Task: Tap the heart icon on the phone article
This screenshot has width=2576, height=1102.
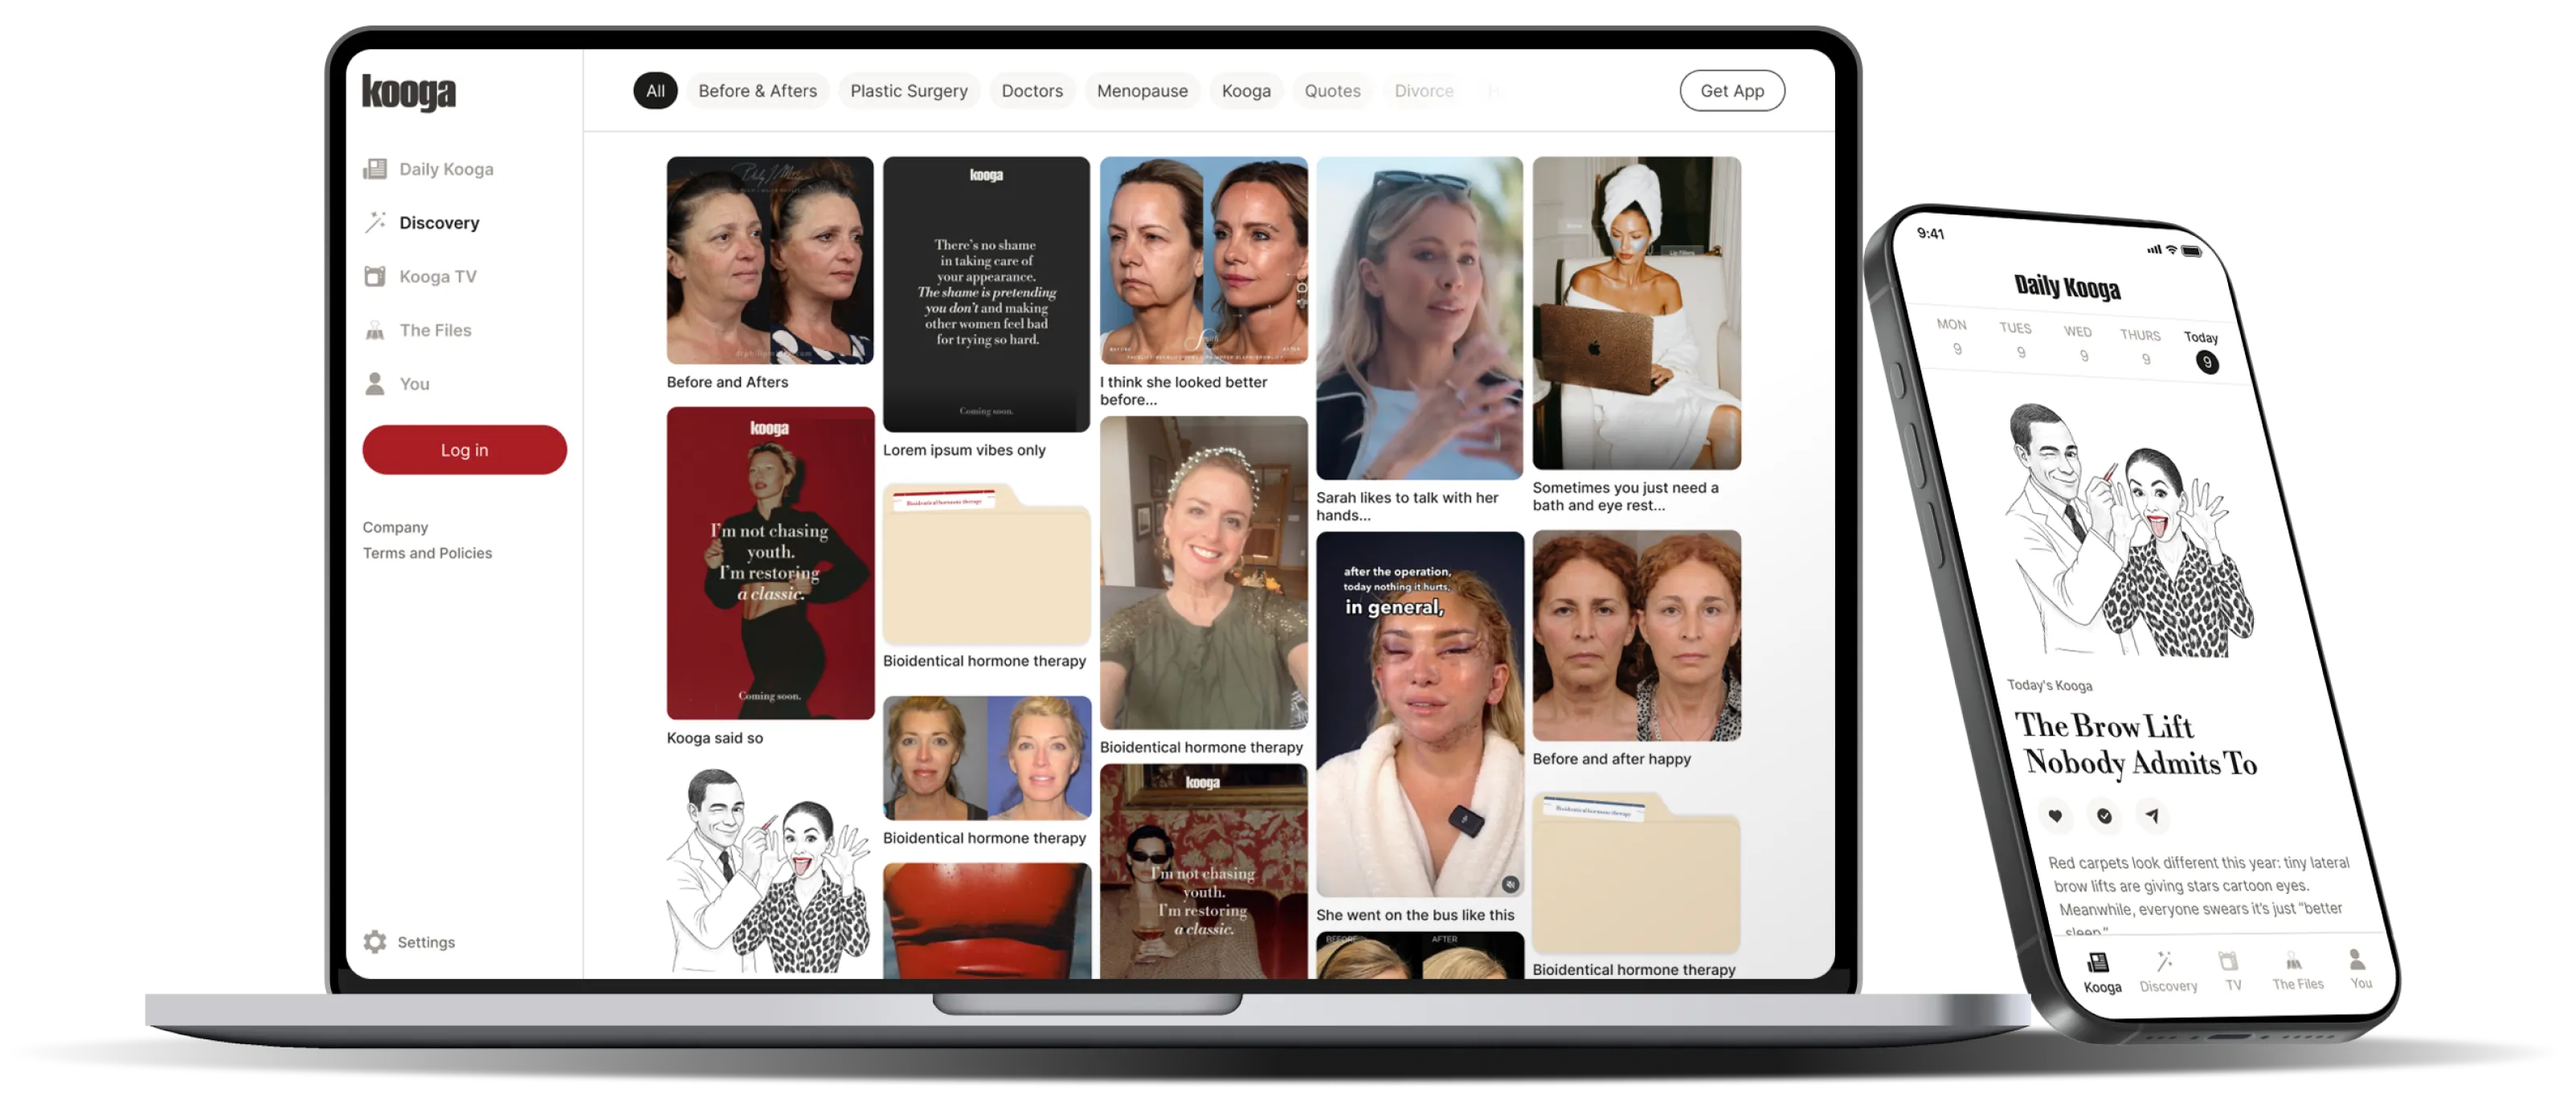Action: tap(2055, 816)
